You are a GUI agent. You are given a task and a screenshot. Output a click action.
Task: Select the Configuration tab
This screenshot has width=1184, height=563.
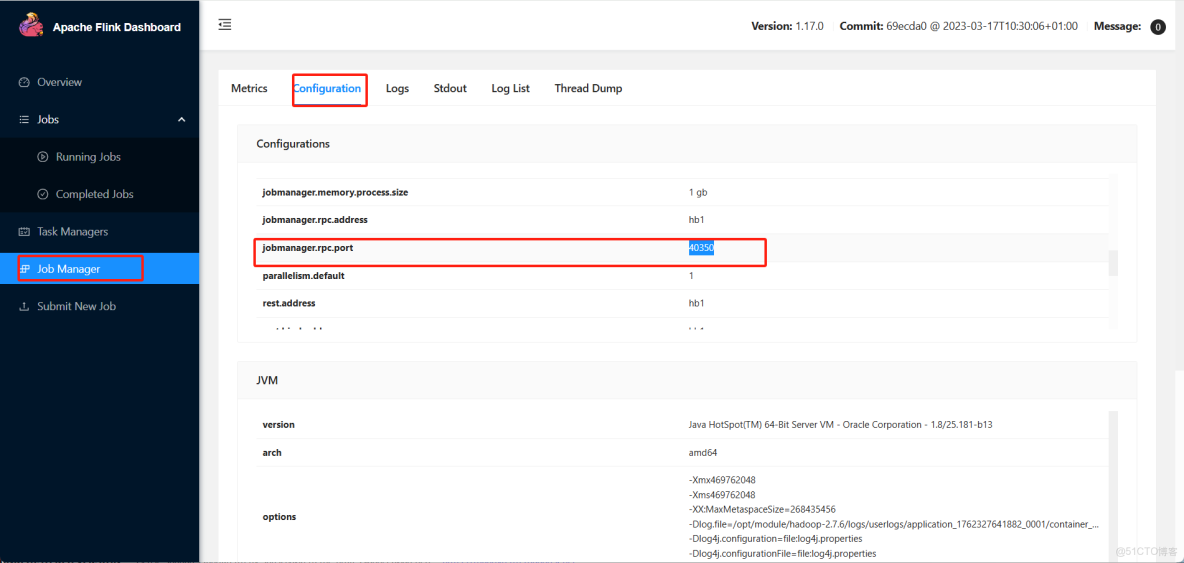[327, 89]
